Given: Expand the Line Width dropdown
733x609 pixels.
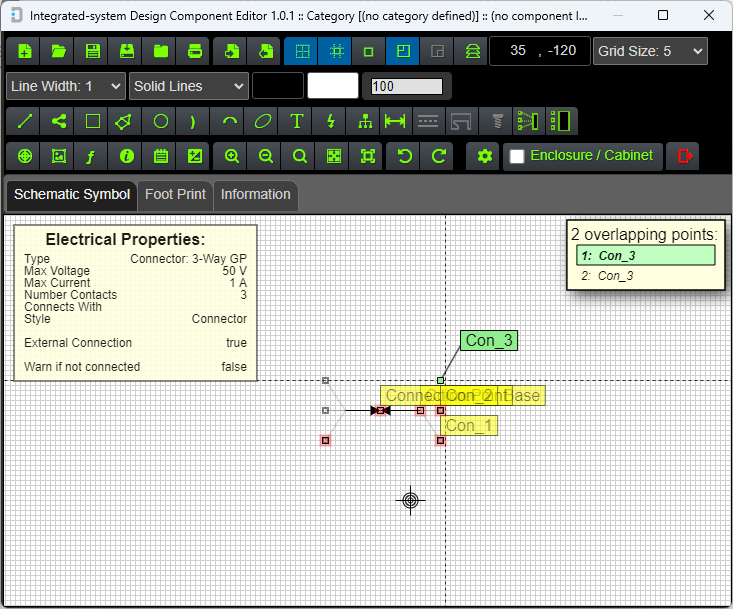Looking at the screenshot, I should [66, 86].
